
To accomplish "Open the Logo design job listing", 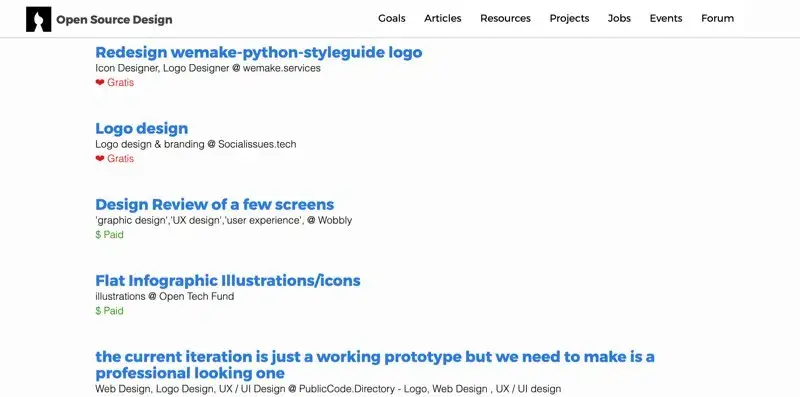I will pyautogui.click(x=142, y=128).
